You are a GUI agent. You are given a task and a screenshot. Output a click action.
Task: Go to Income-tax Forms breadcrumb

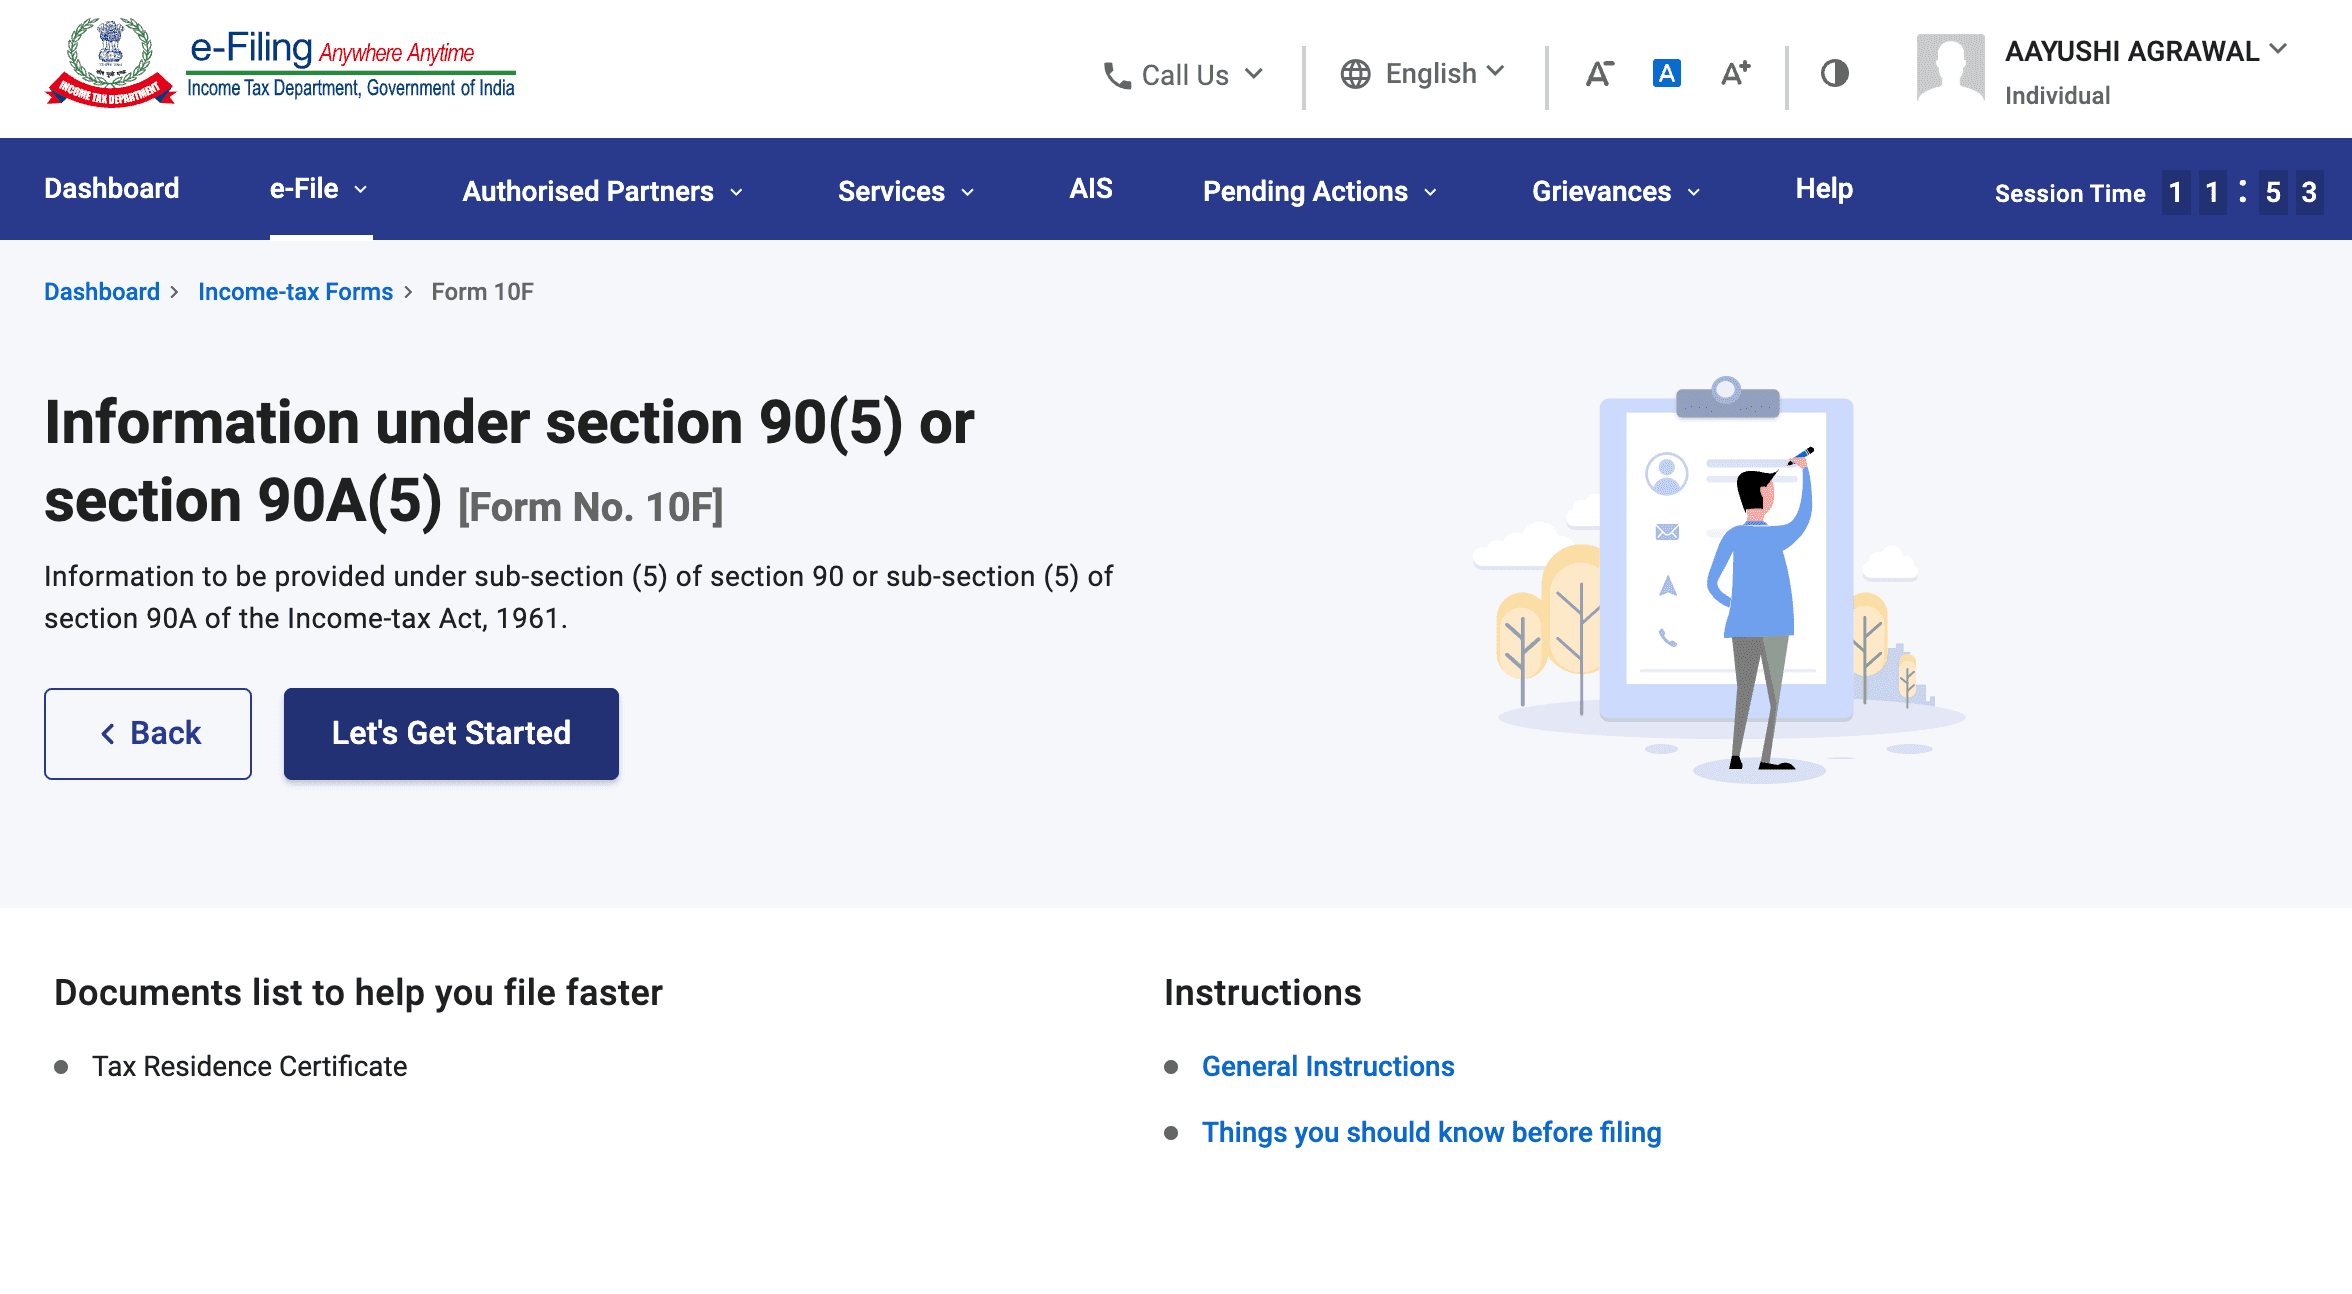tap(295, 292)
